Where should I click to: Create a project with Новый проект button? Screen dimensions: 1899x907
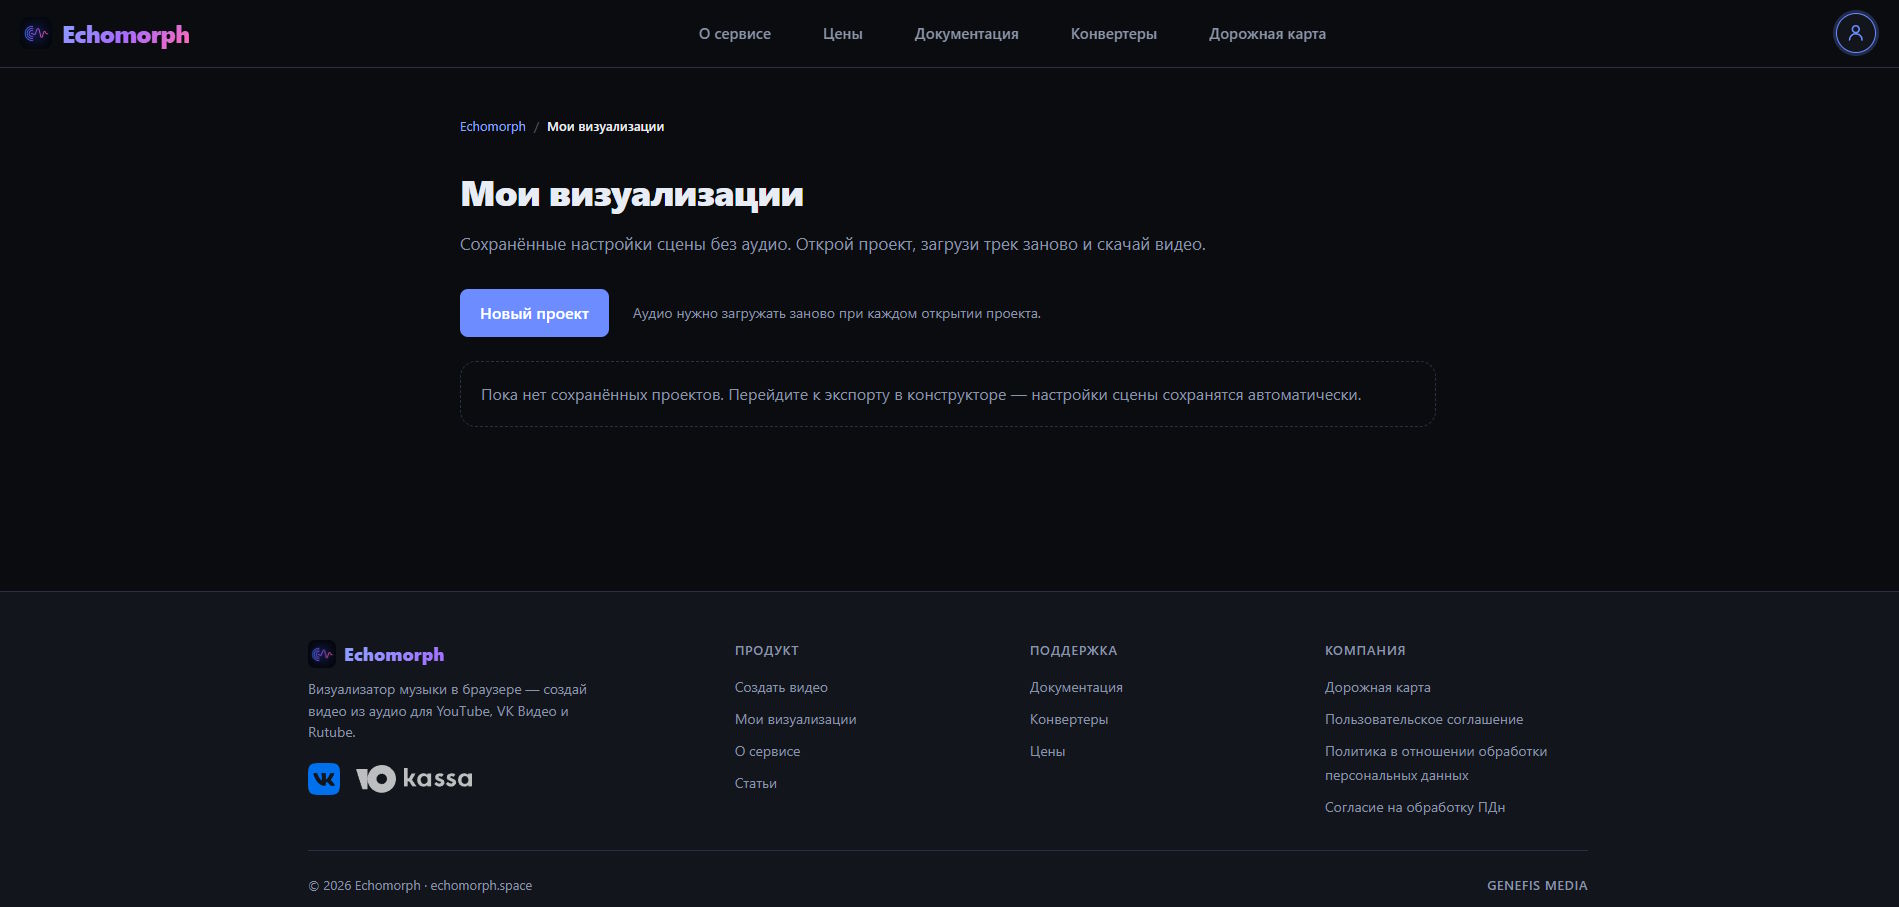534,313
